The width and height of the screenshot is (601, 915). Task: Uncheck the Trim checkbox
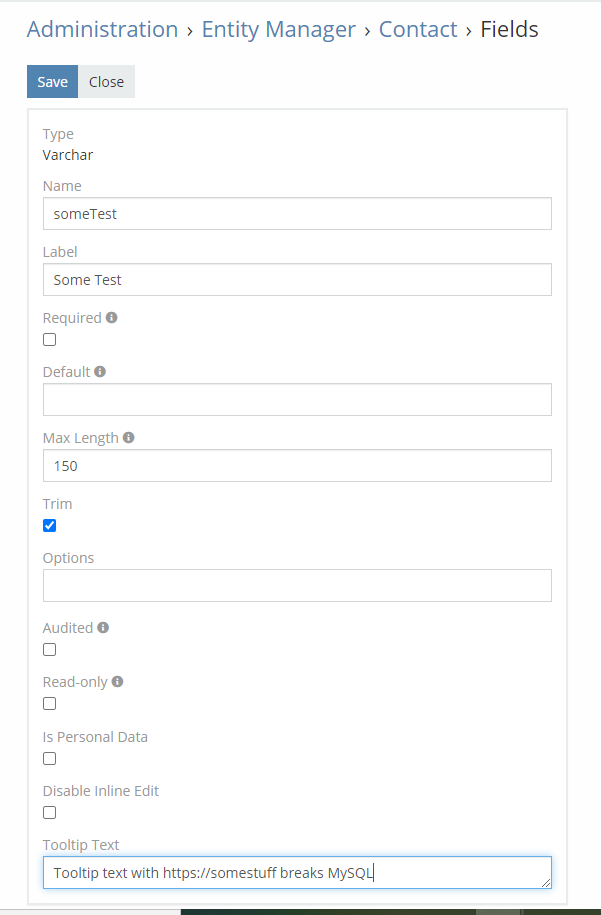(50, 526)
